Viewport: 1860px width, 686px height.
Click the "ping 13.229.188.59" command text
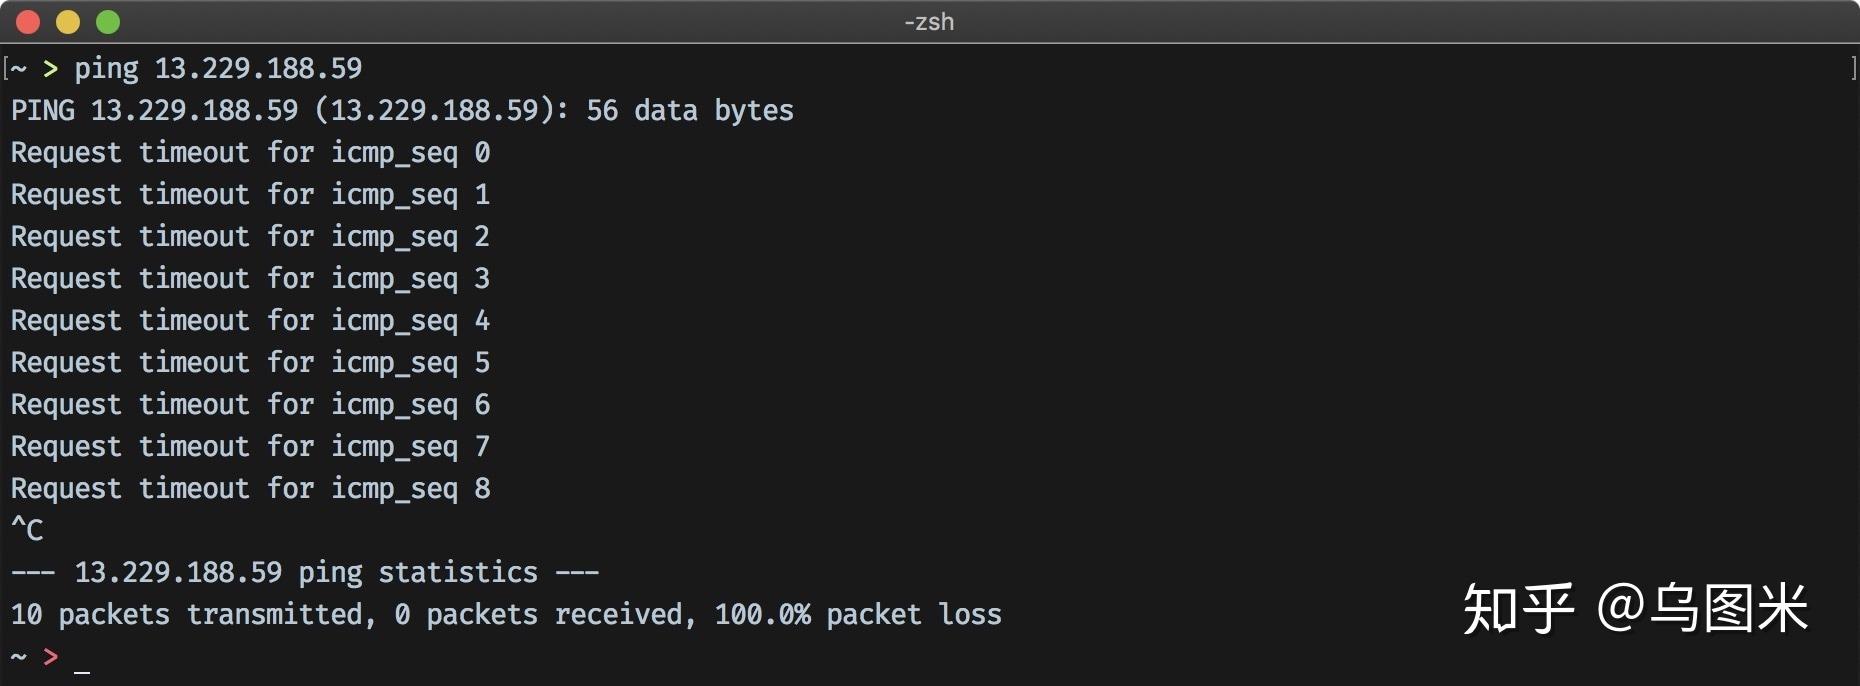coord(218,68)
